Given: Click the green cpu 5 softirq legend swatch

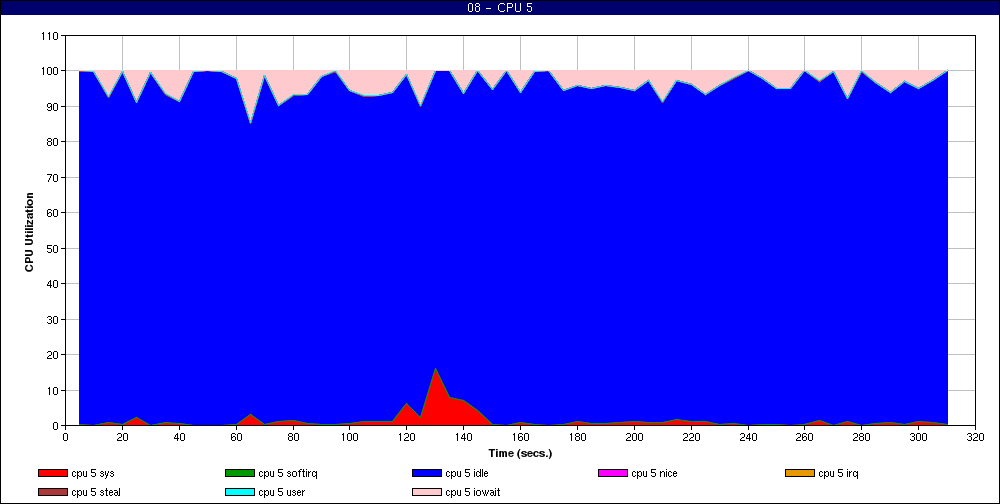Looking at the screenshot, I should [240, 473].
